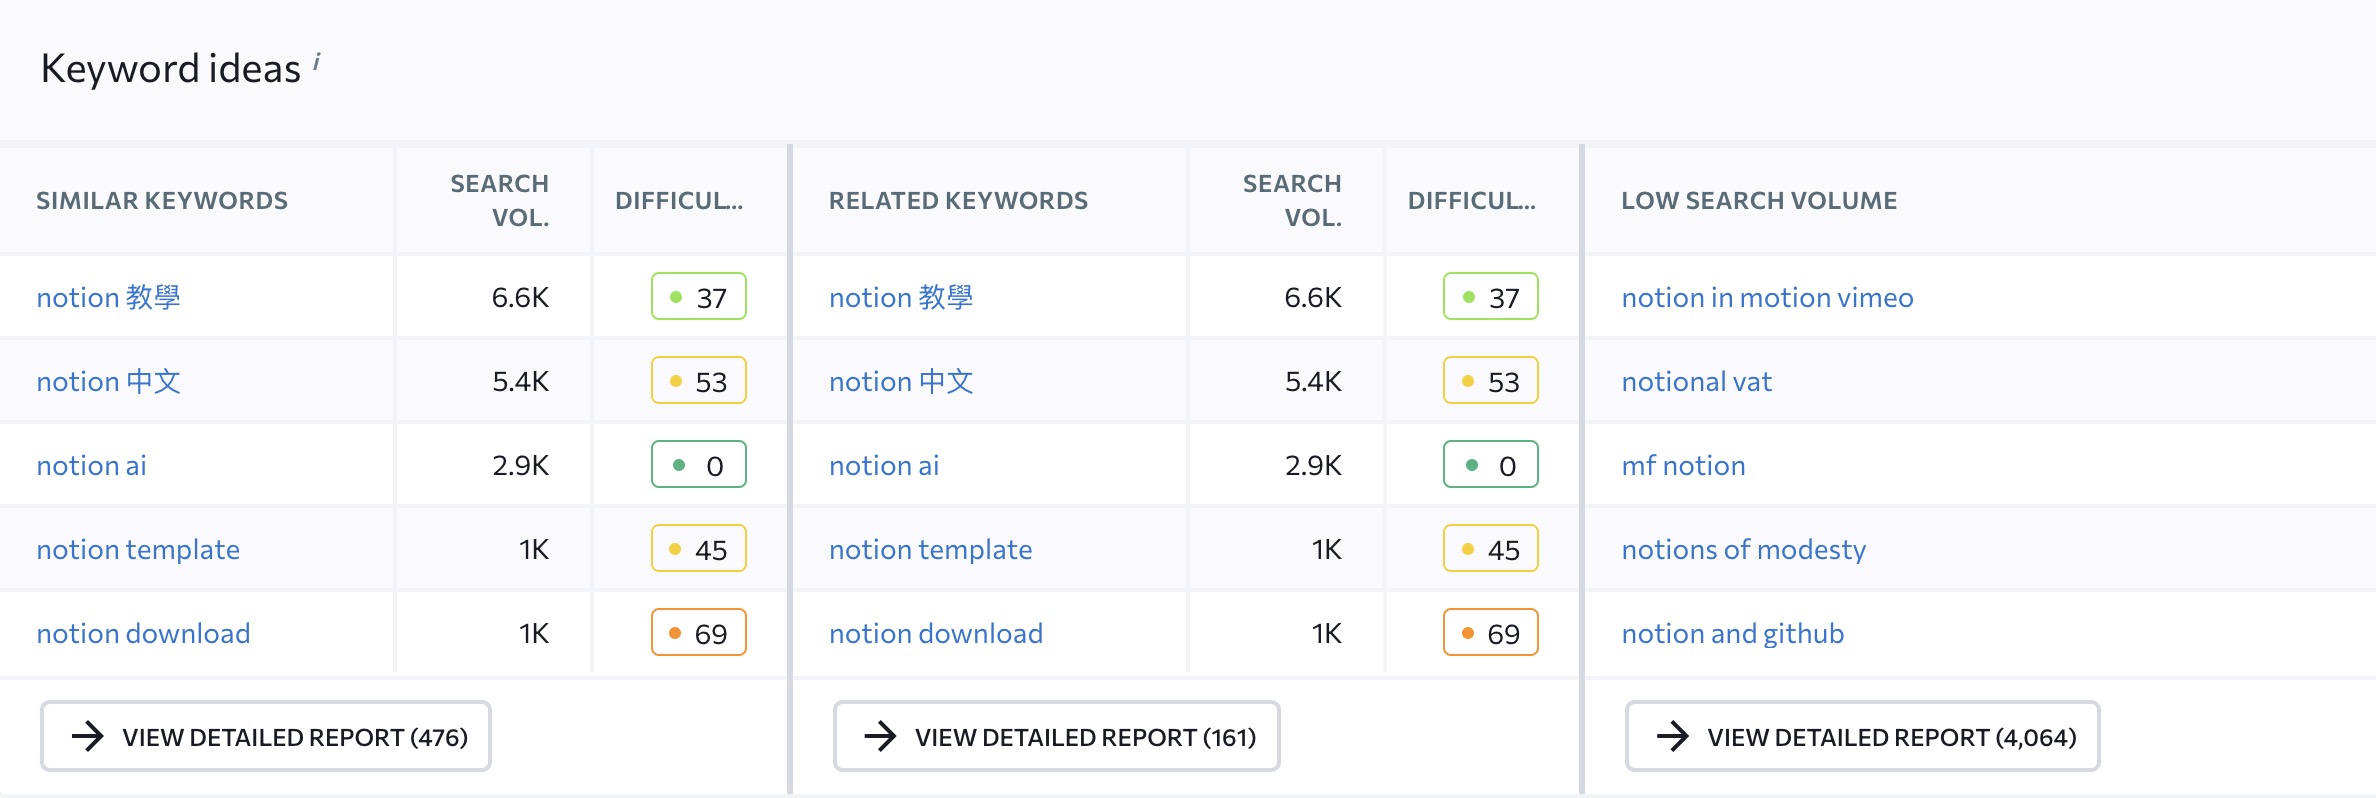This screenshot has height=798, width=2376.
Task: Open 'notion template' in Related Keywords
Action: pos(931,549)
